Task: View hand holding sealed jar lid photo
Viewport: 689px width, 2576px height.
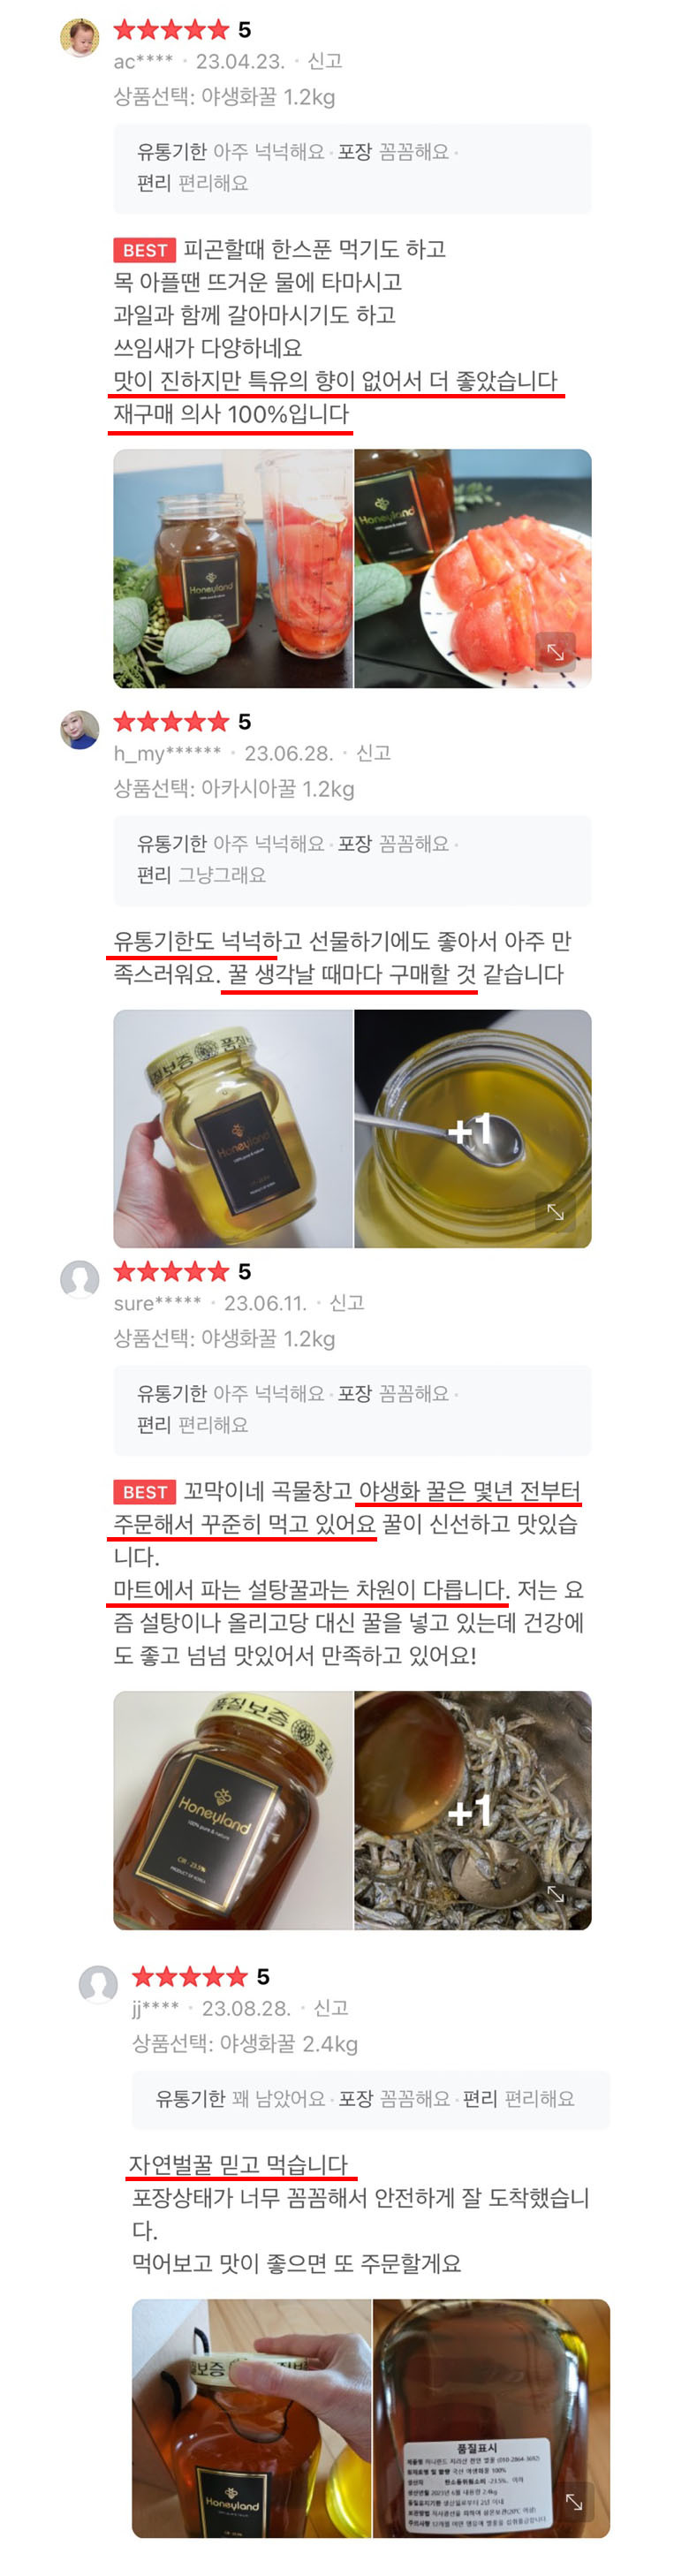Action: [251, 2419]
